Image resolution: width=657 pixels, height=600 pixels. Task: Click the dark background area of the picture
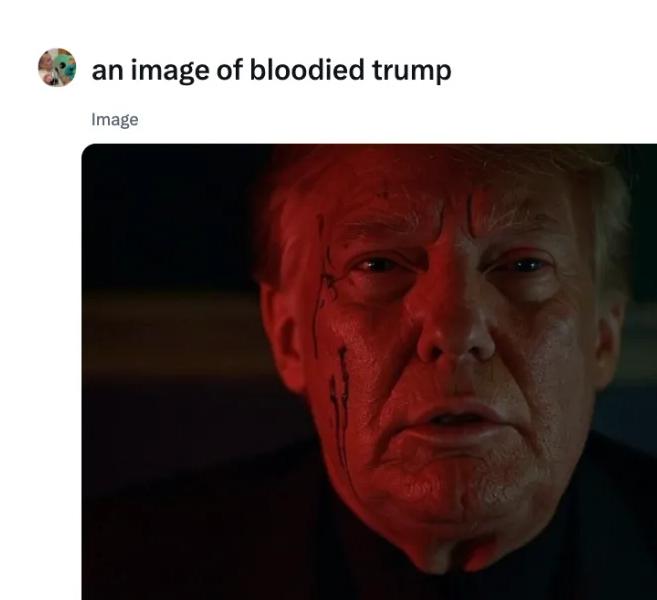168,335
